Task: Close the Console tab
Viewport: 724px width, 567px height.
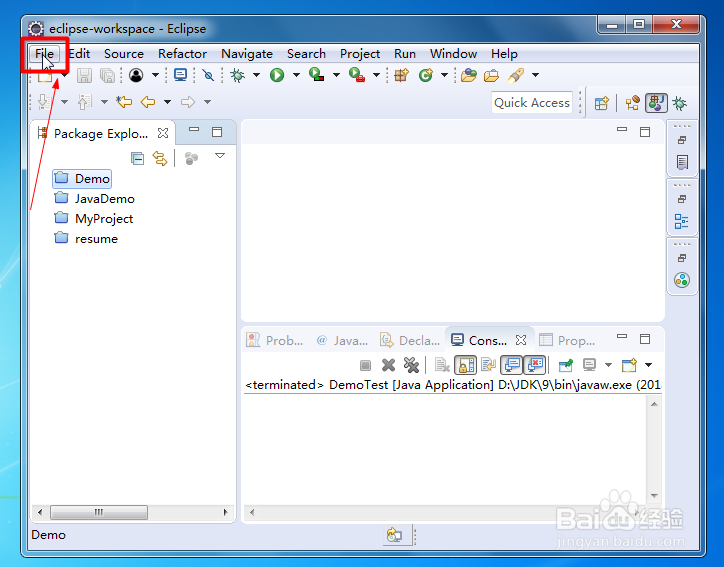Action: coord(521,340)
